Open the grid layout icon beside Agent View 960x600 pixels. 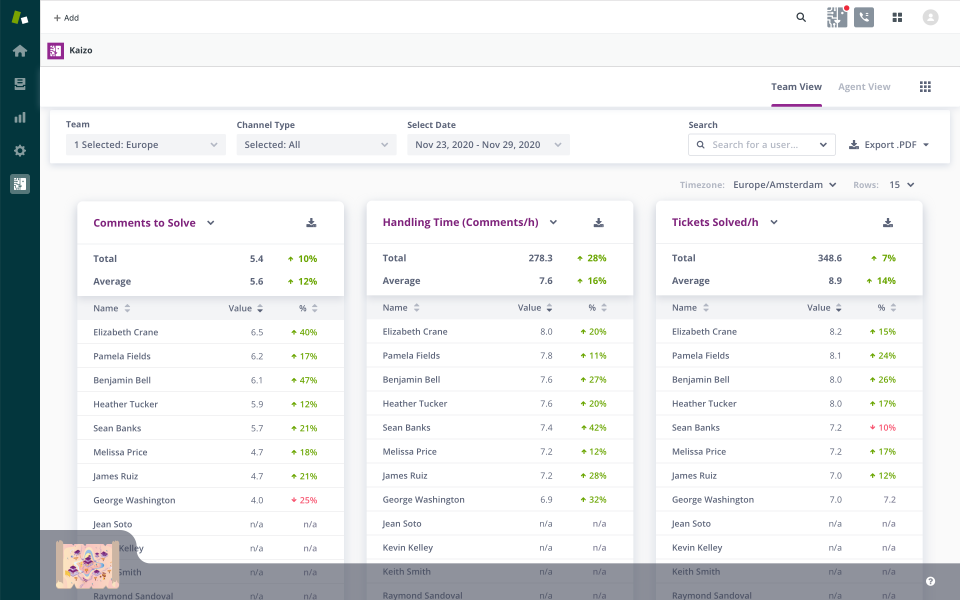point(925,87)
